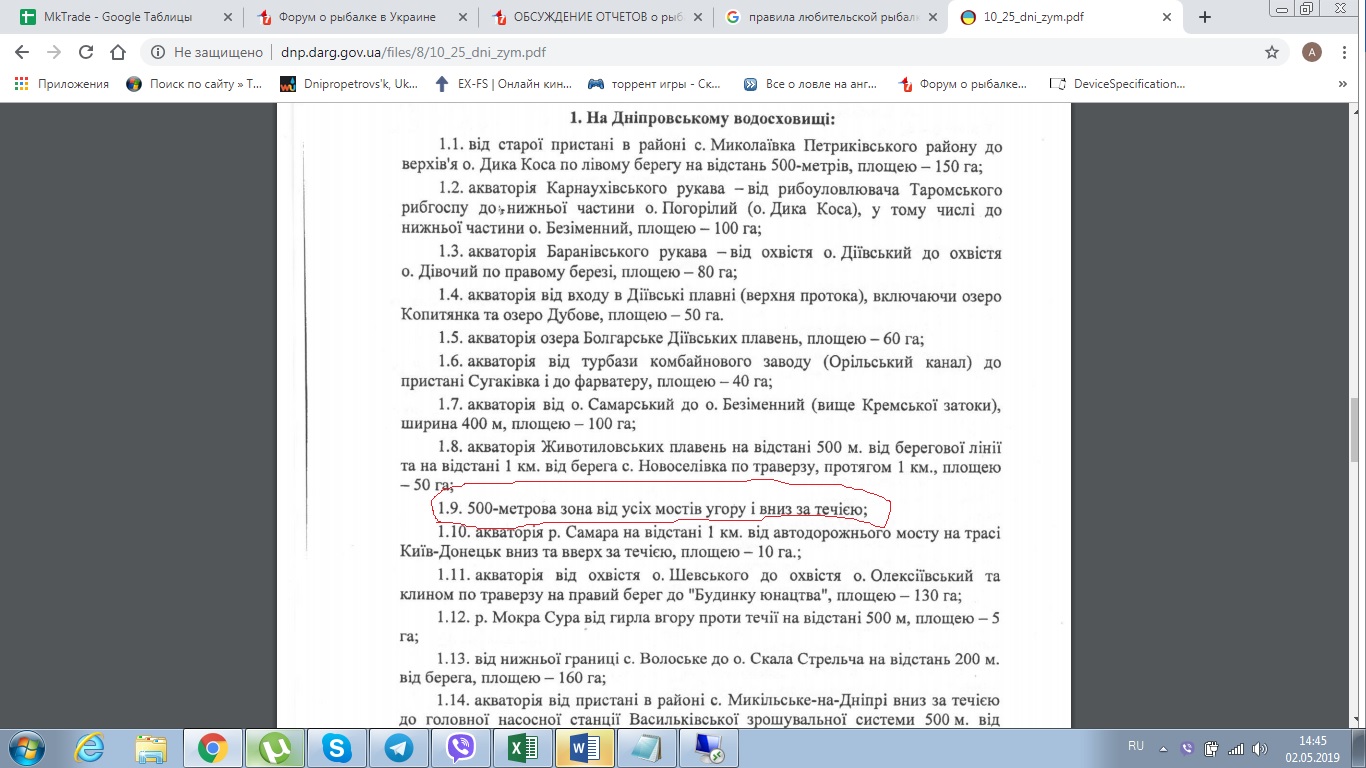
Task: Switch to Telegram in the taskbar
Action: [400, 747]
